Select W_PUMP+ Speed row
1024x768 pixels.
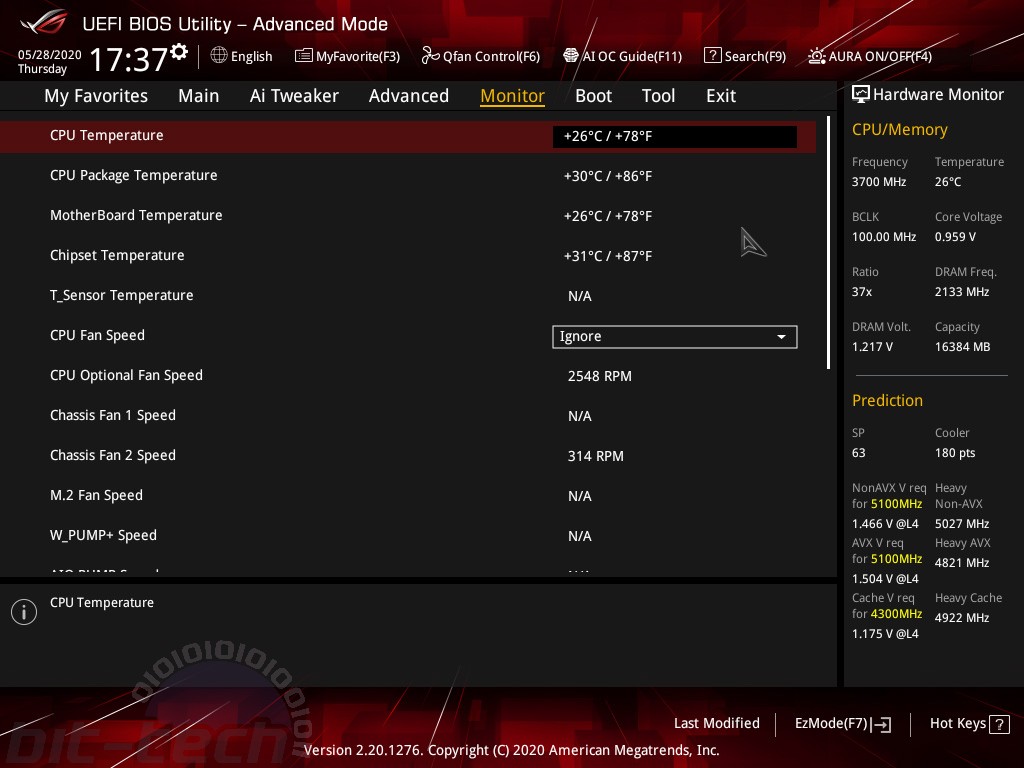pyautogui.click(x=408, y=536)
